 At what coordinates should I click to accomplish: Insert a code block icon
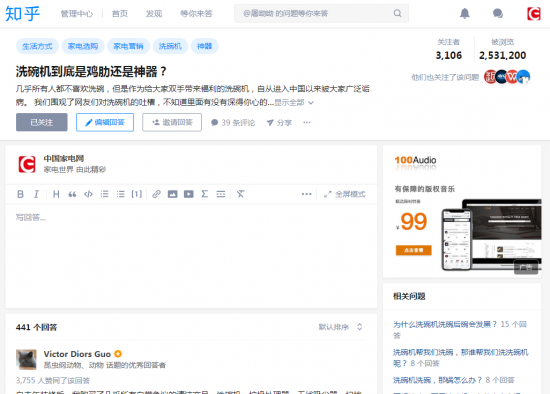click(88, 194)
